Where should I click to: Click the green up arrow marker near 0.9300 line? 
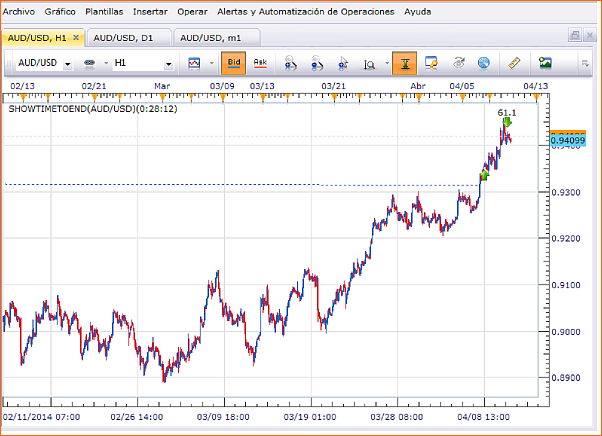coord(485,176)
